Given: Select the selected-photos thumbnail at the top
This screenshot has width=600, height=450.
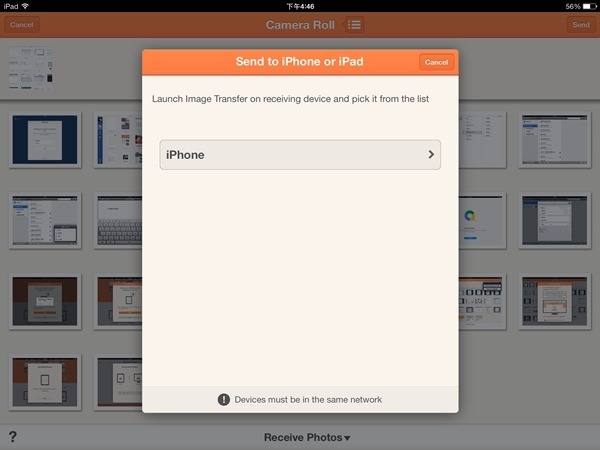Looking at the screenshot, I should click(31, 68).
